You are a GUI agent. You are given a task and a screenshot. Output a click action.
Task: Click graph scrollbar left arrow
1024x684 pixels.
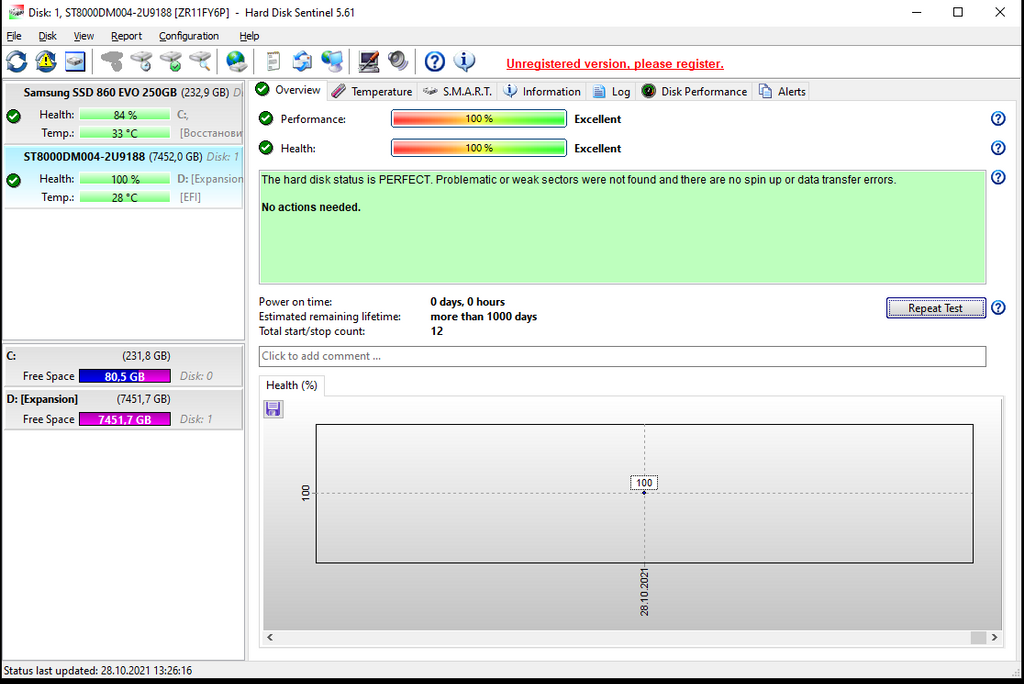[270, 638]
